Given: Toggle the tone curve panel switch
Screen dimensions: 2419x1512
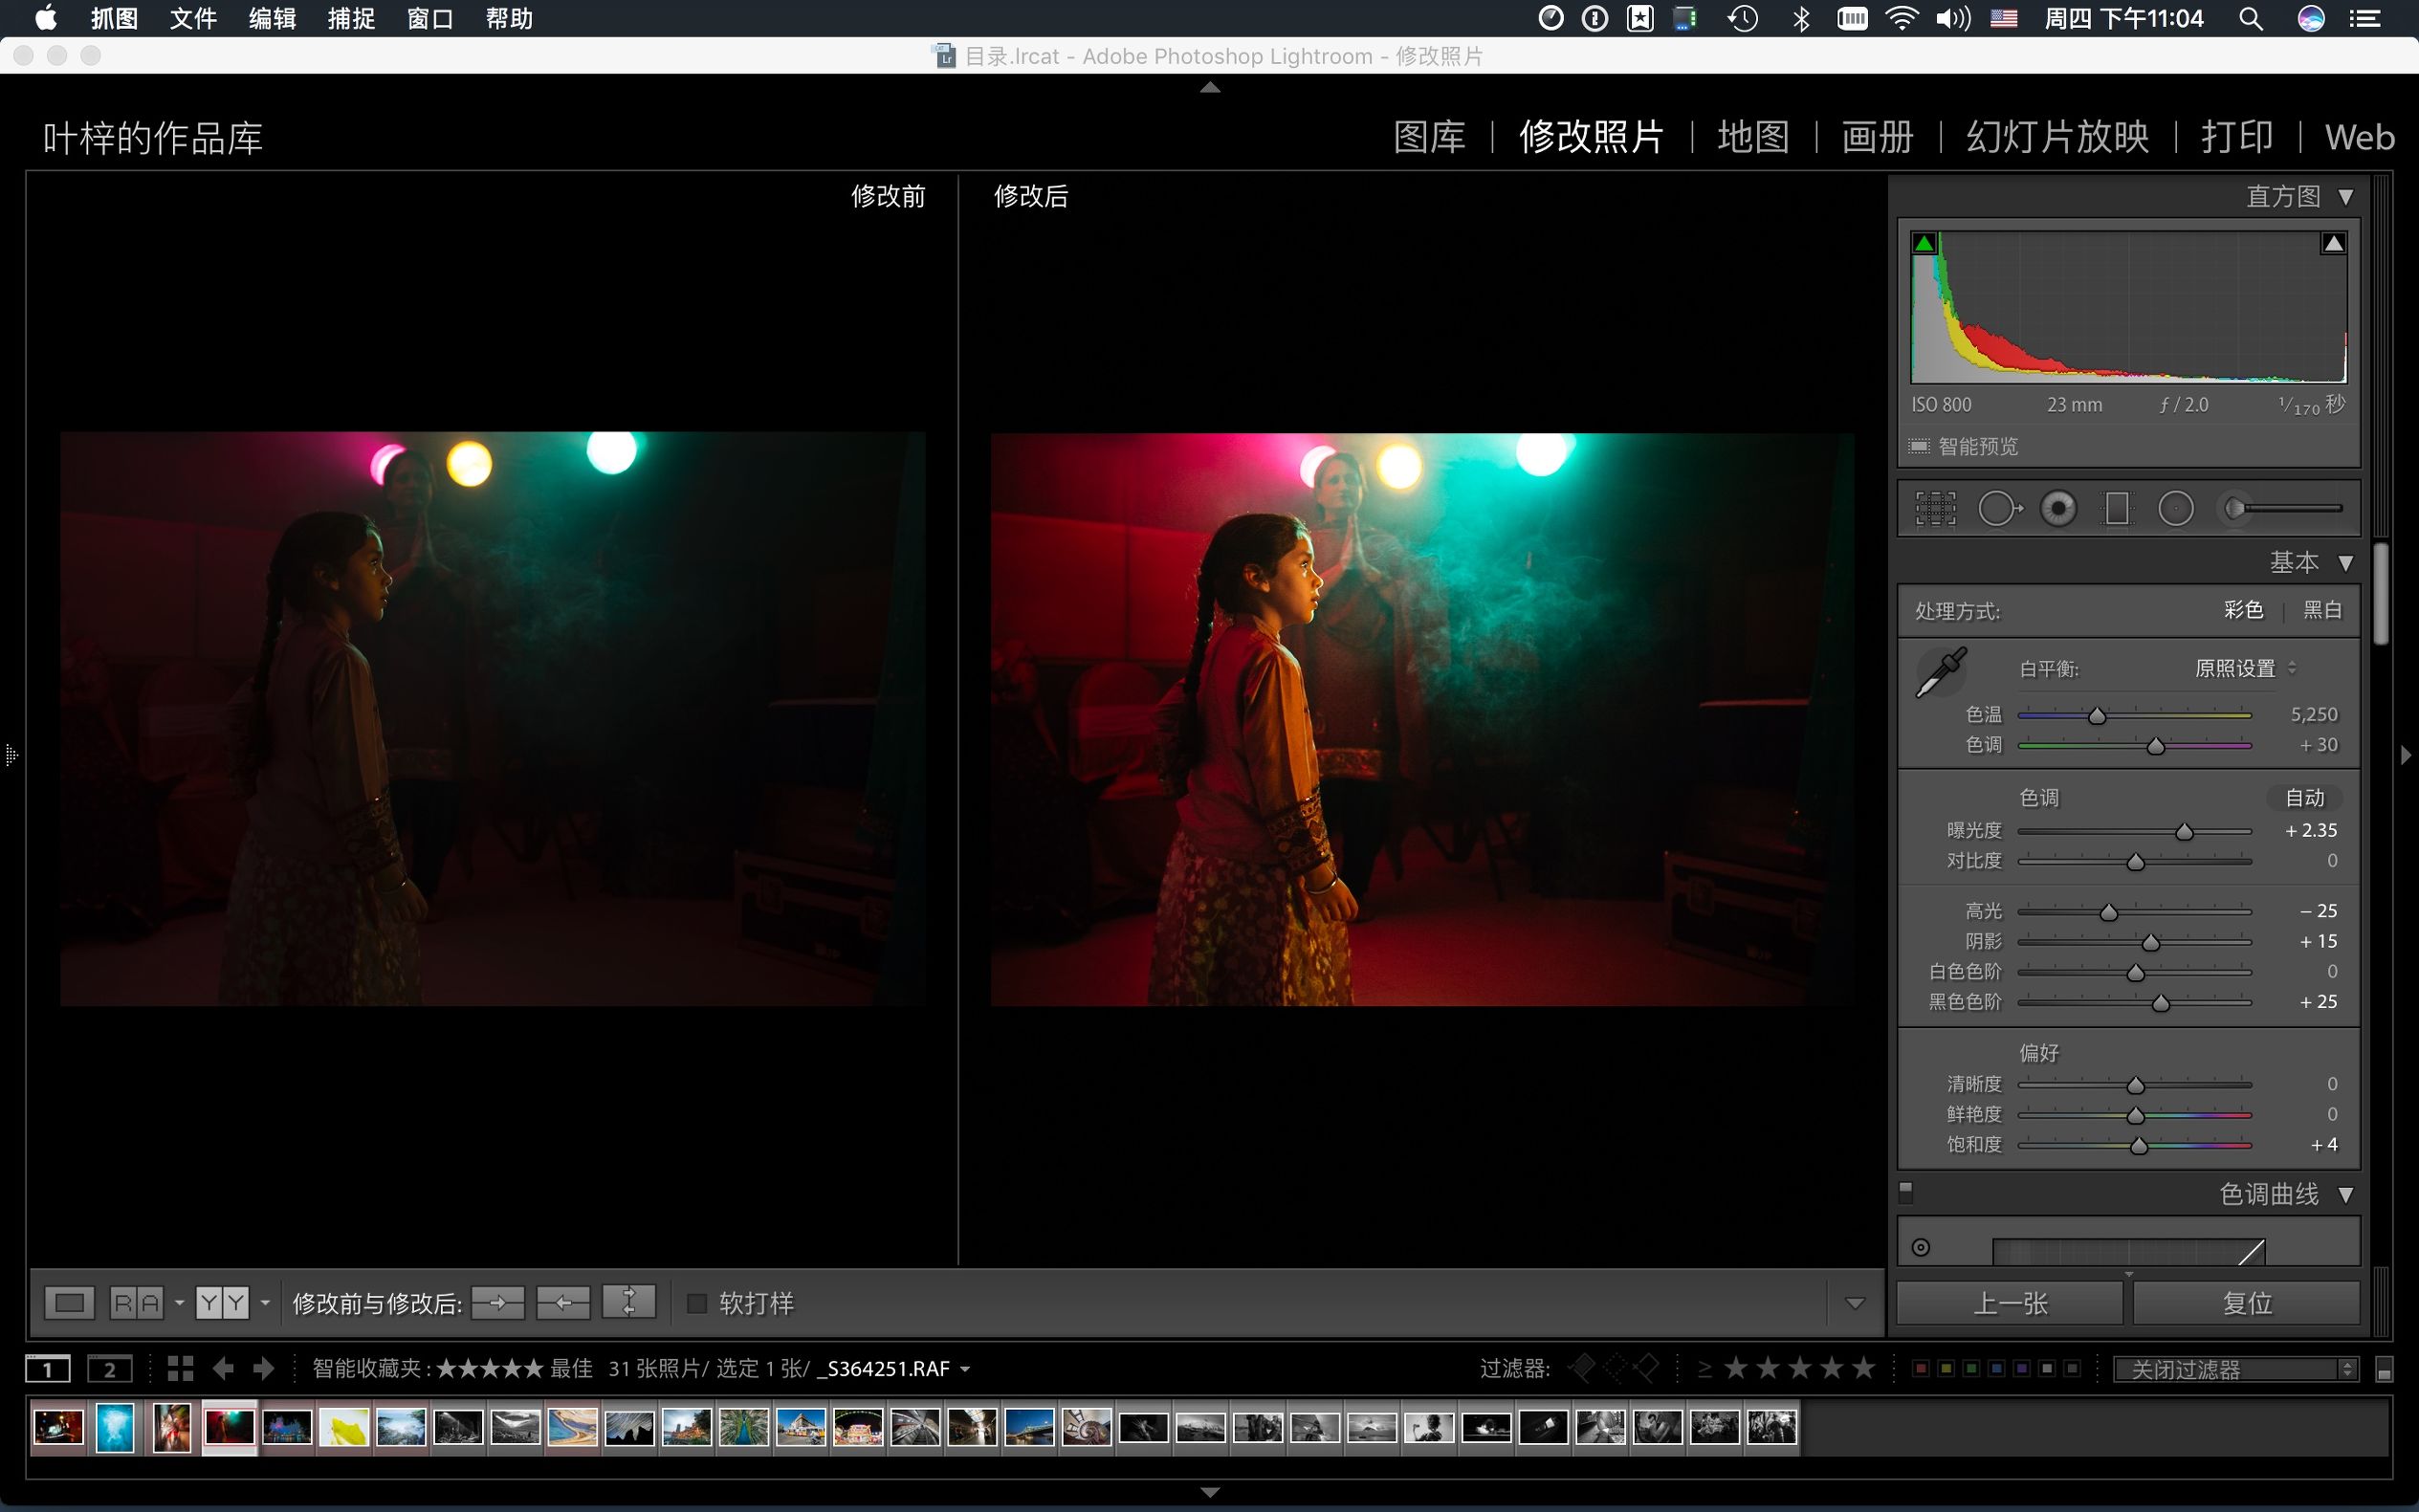Looking at the screenshot, I should 1906,1192.
